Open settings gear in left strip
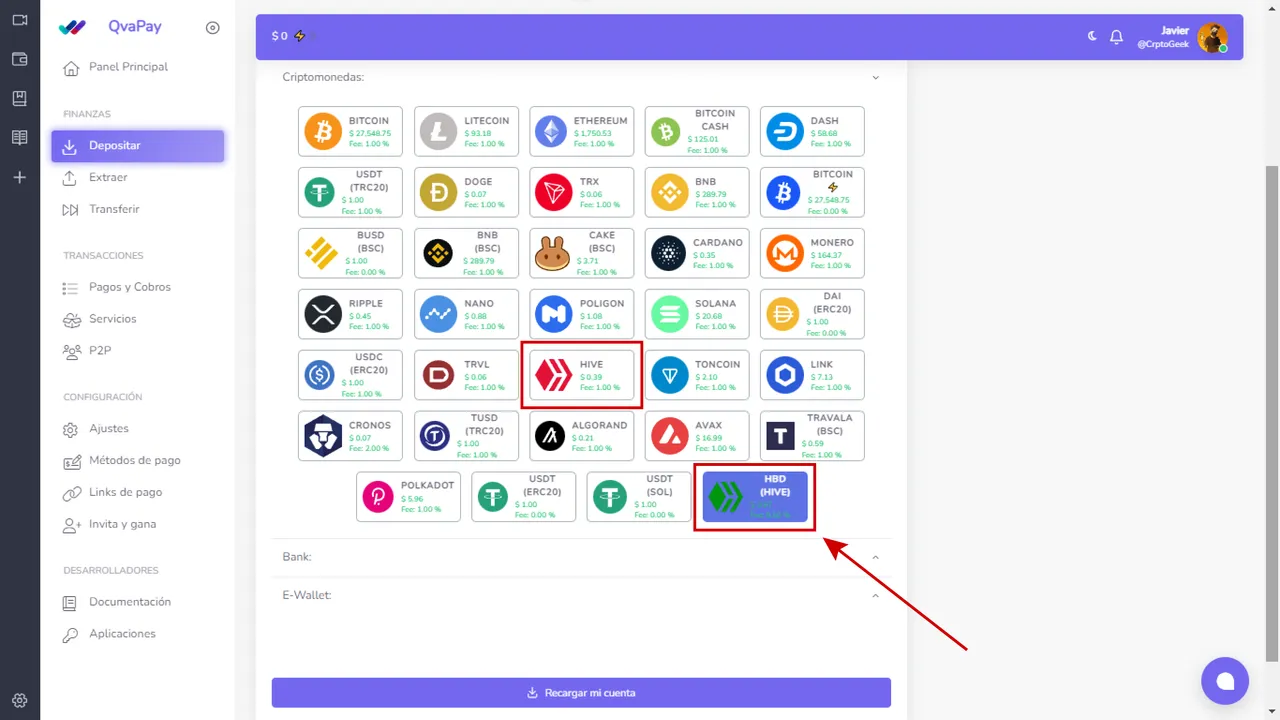Image resolution: width=1280 pixels, height=720 pixels. pyautogui.click(x=19, y=700)
